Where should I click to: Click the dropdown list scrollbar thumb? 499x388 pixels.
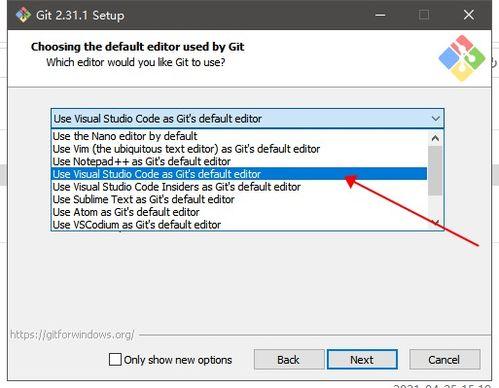[435, 171]
